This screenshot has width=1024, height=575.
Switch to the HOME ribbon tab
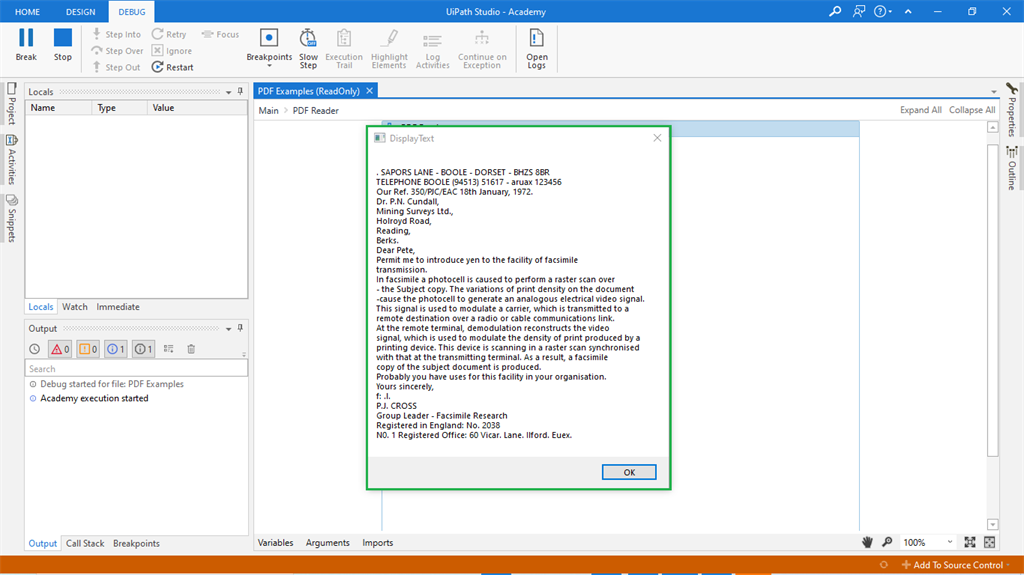[27, 12]
